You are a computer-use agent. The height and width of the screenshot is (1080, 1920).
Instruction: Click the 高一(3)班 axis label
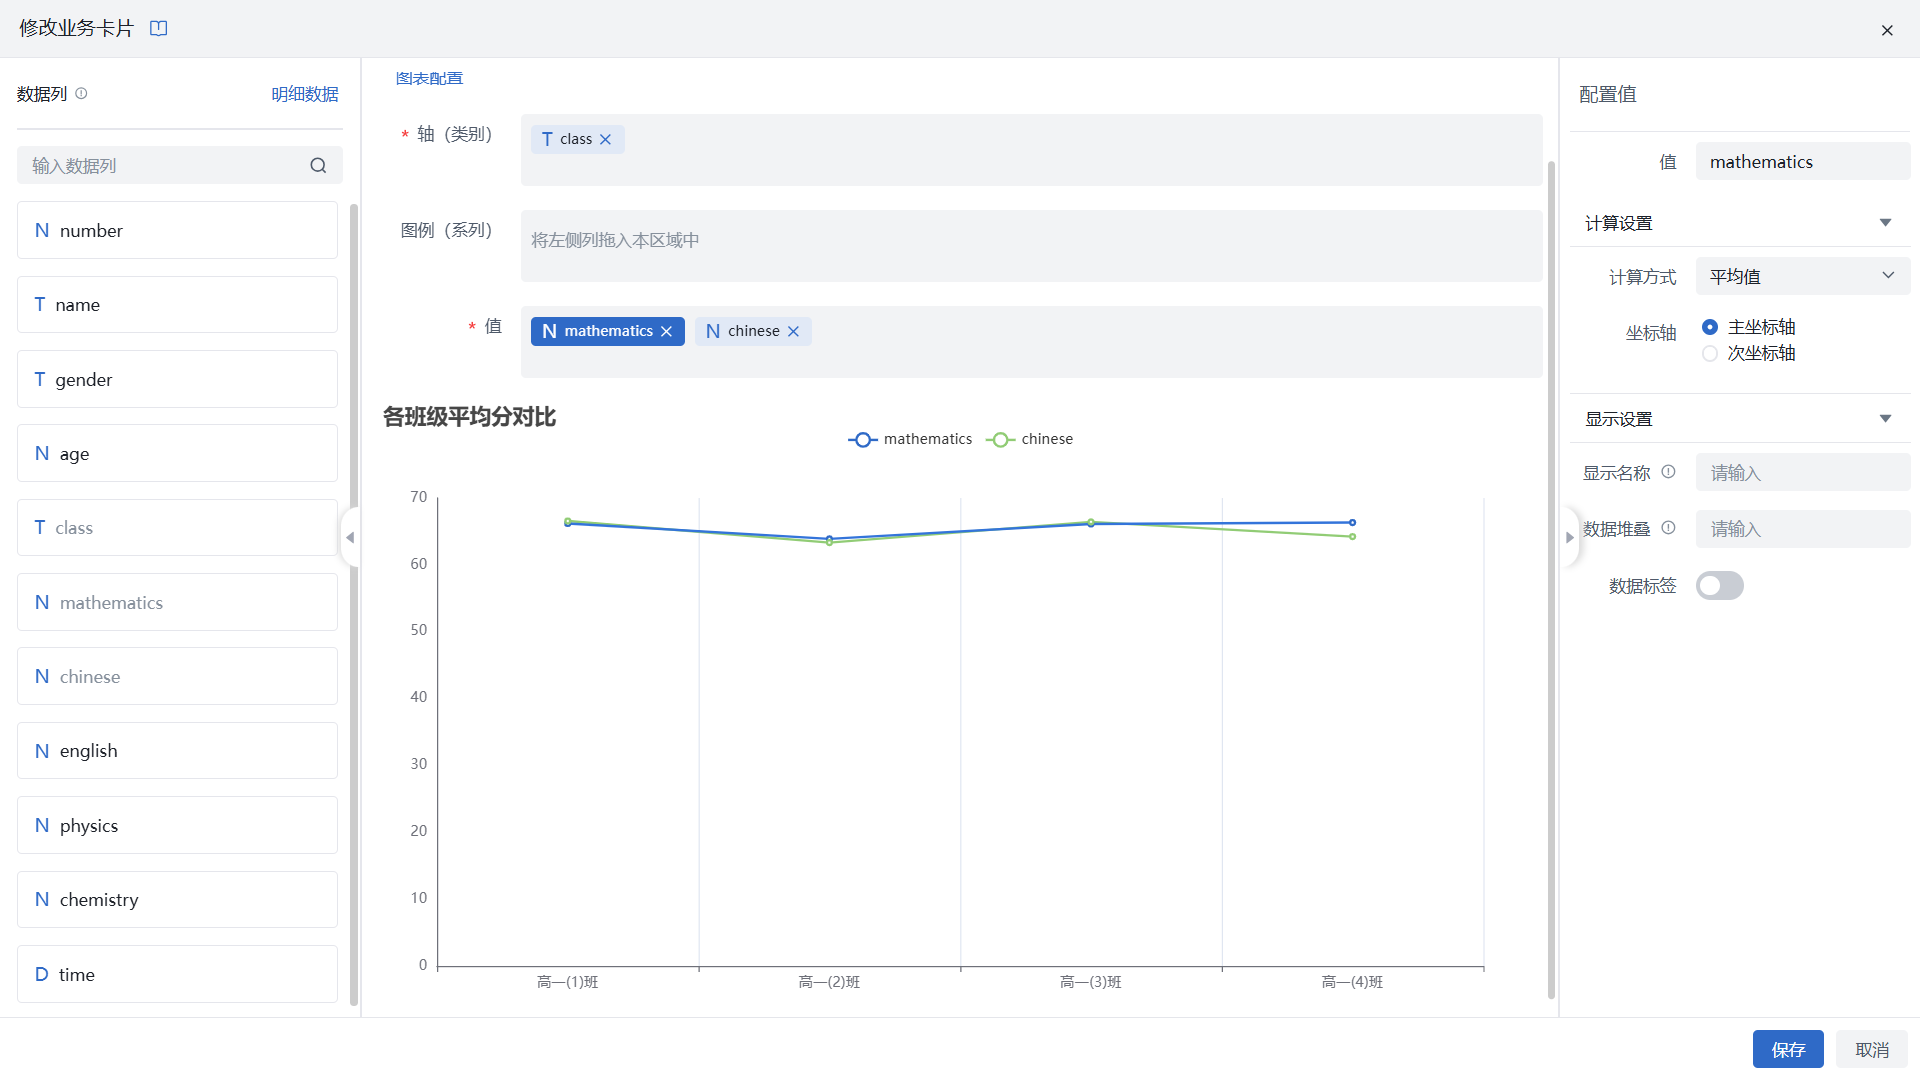[1090, 982]
